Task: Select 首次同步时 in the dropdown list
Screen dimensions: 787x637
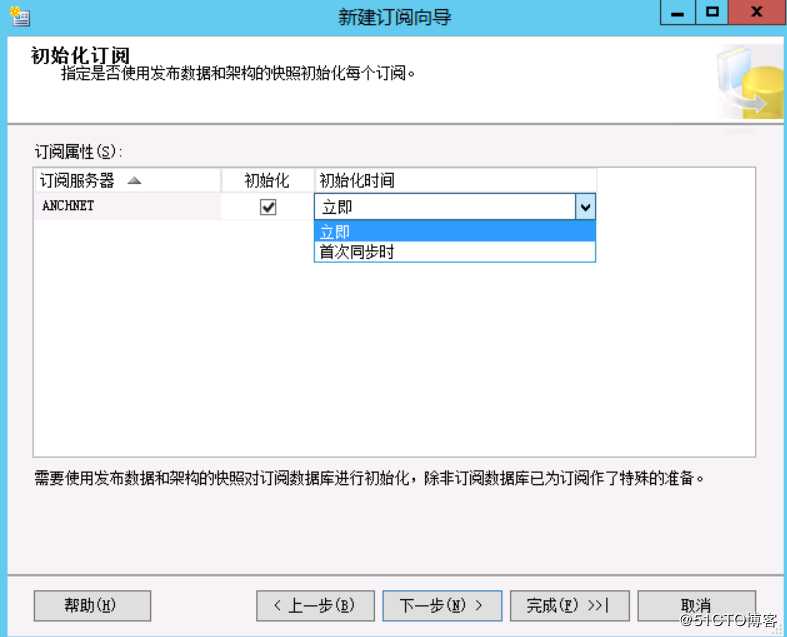Action: (x=455, y=251)
